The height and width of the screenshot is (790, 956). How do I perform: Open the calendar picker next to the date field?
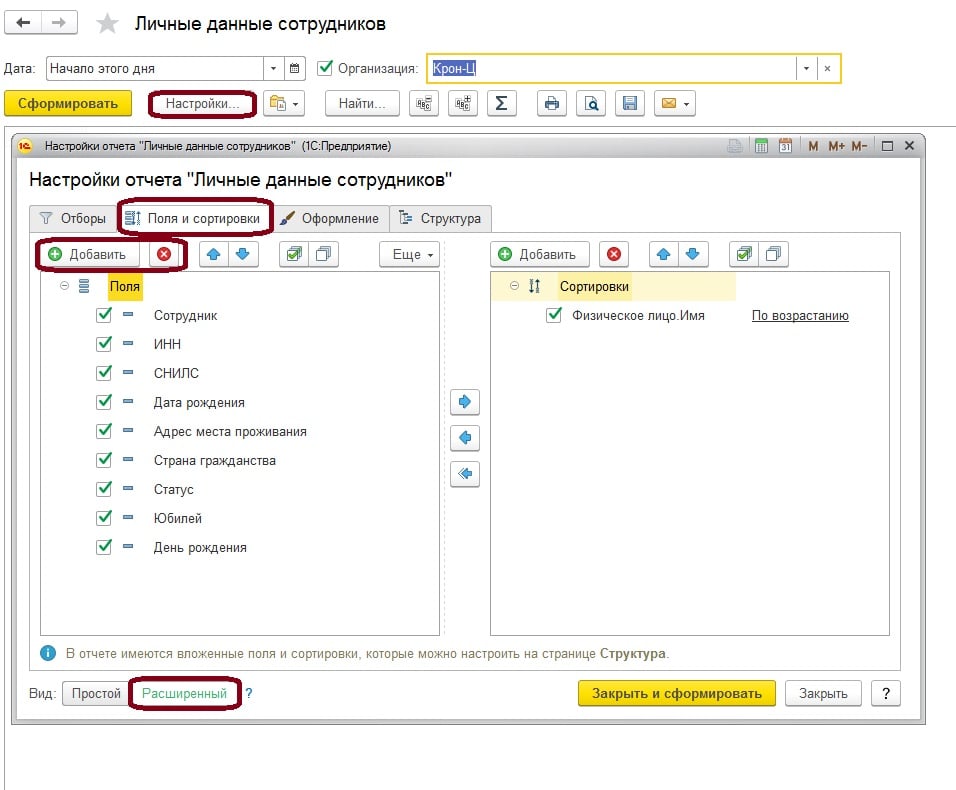294,68
